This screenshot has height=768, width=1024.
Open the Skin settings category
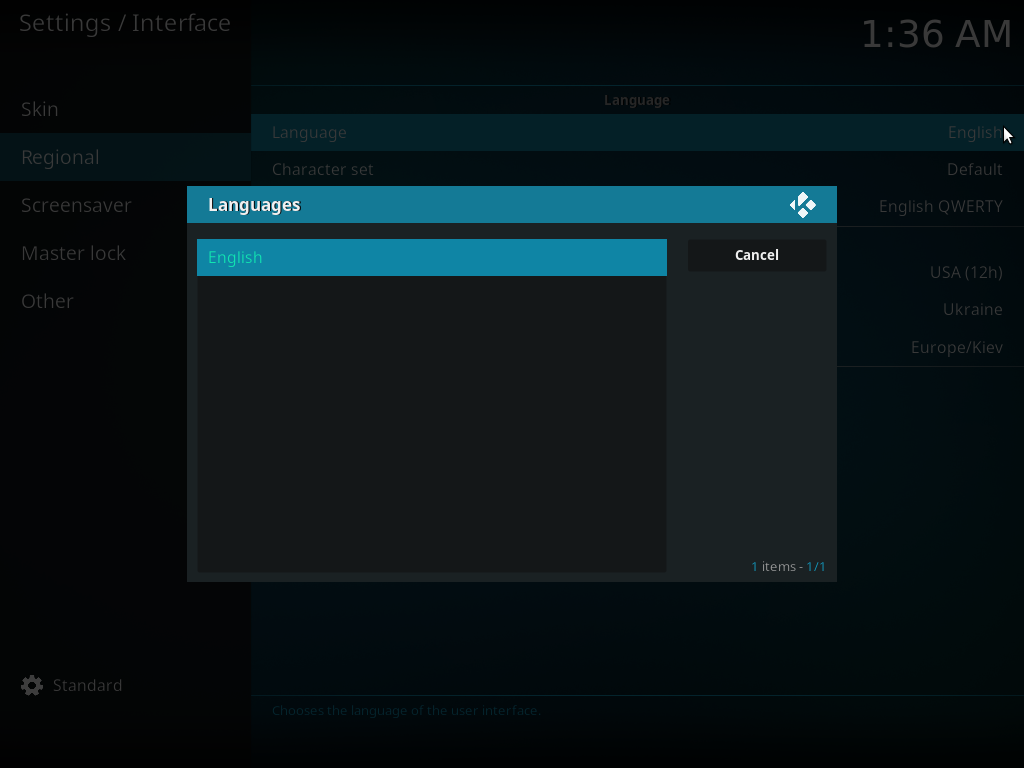tap(40, 109)
